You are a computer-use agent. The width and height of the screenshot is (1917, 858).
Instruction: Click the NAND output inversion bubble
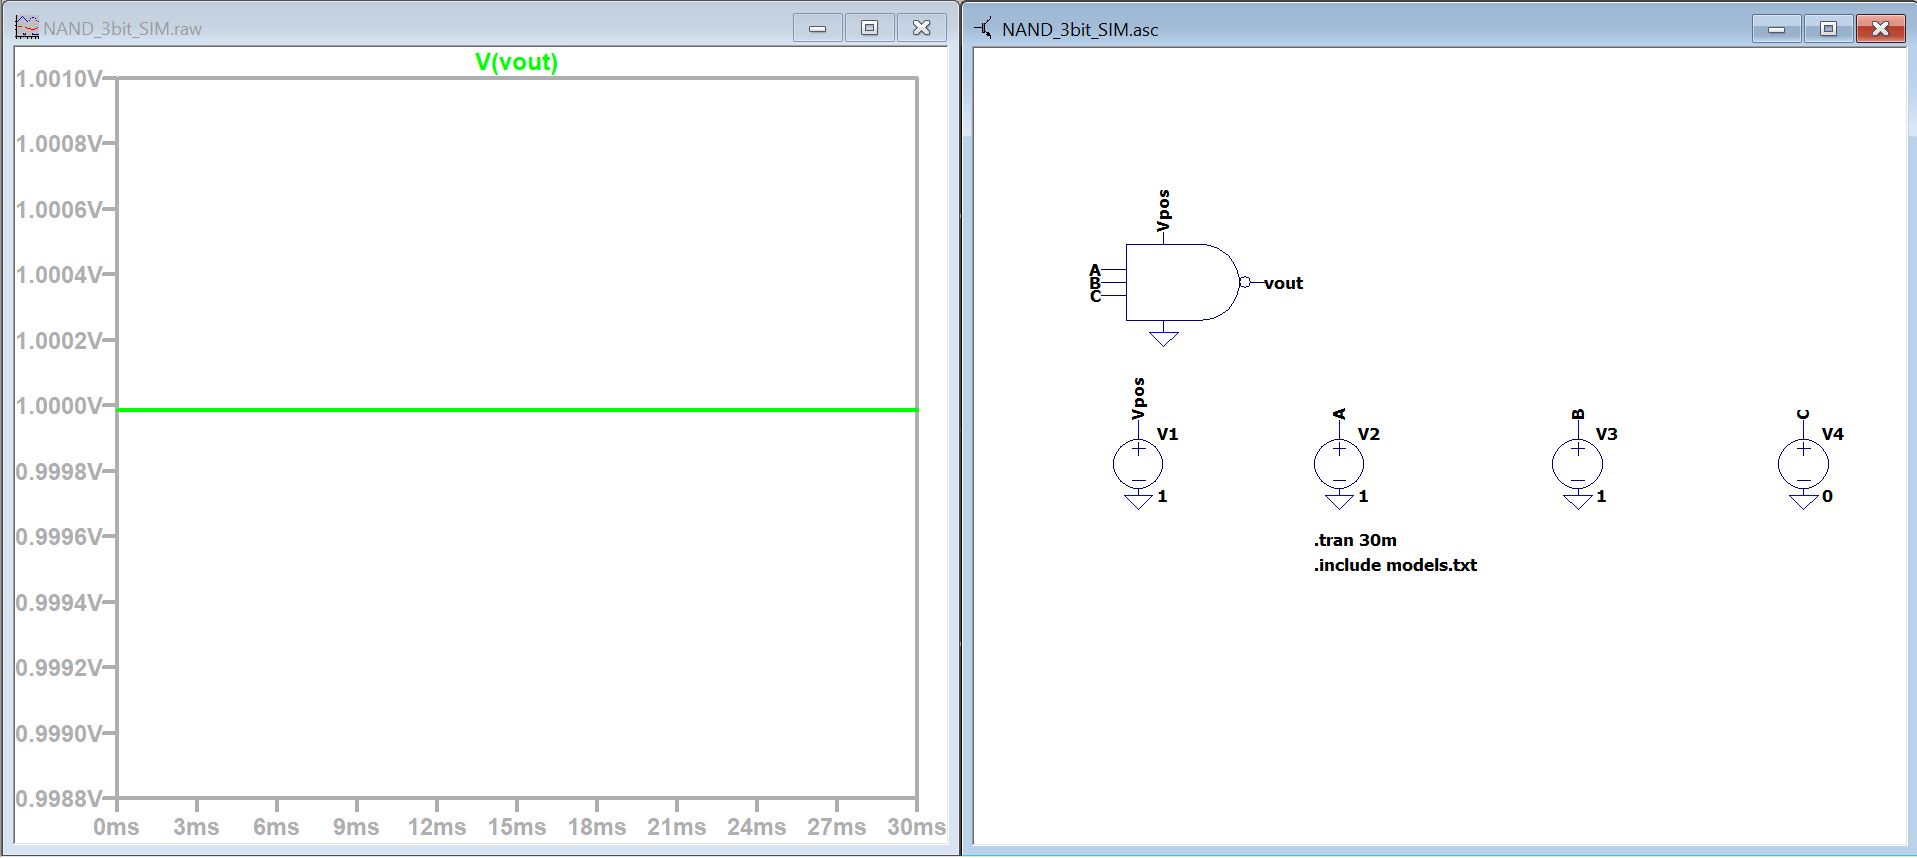tap(1245, 283)
